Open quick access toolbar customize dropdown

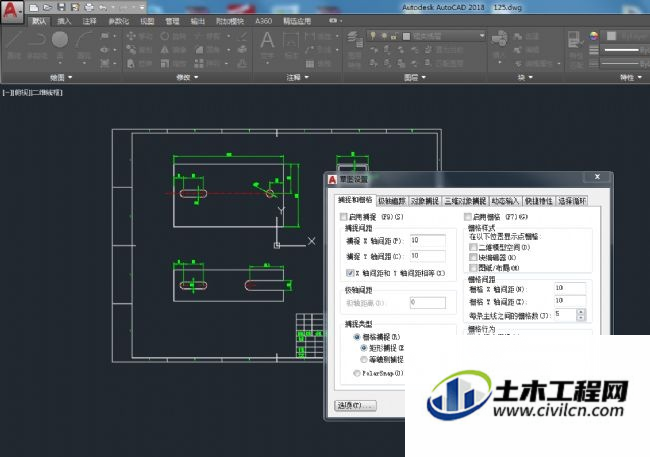coord(142,7)
